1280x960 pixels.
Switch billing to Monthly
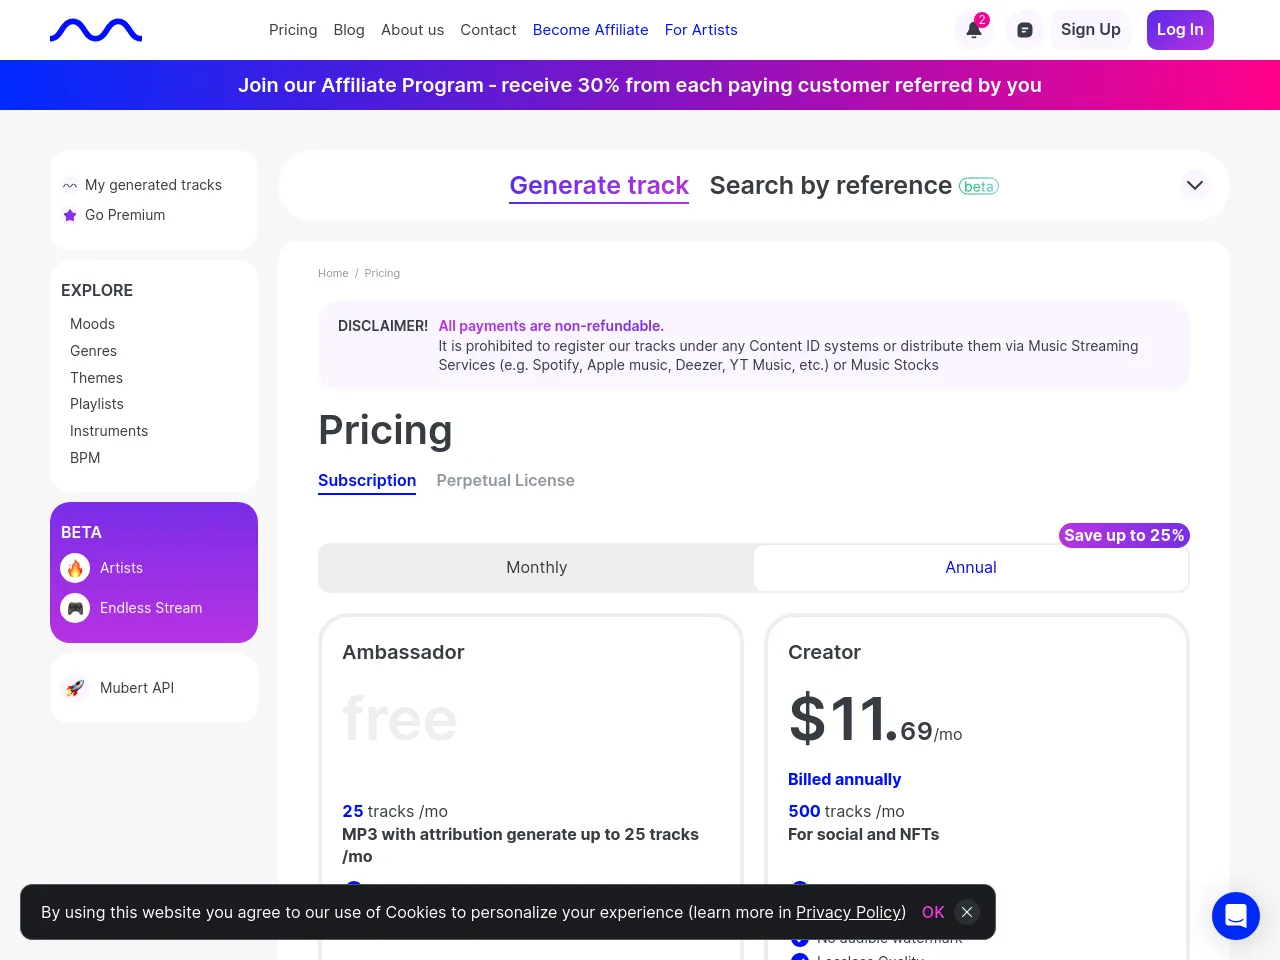coord(536,568)
